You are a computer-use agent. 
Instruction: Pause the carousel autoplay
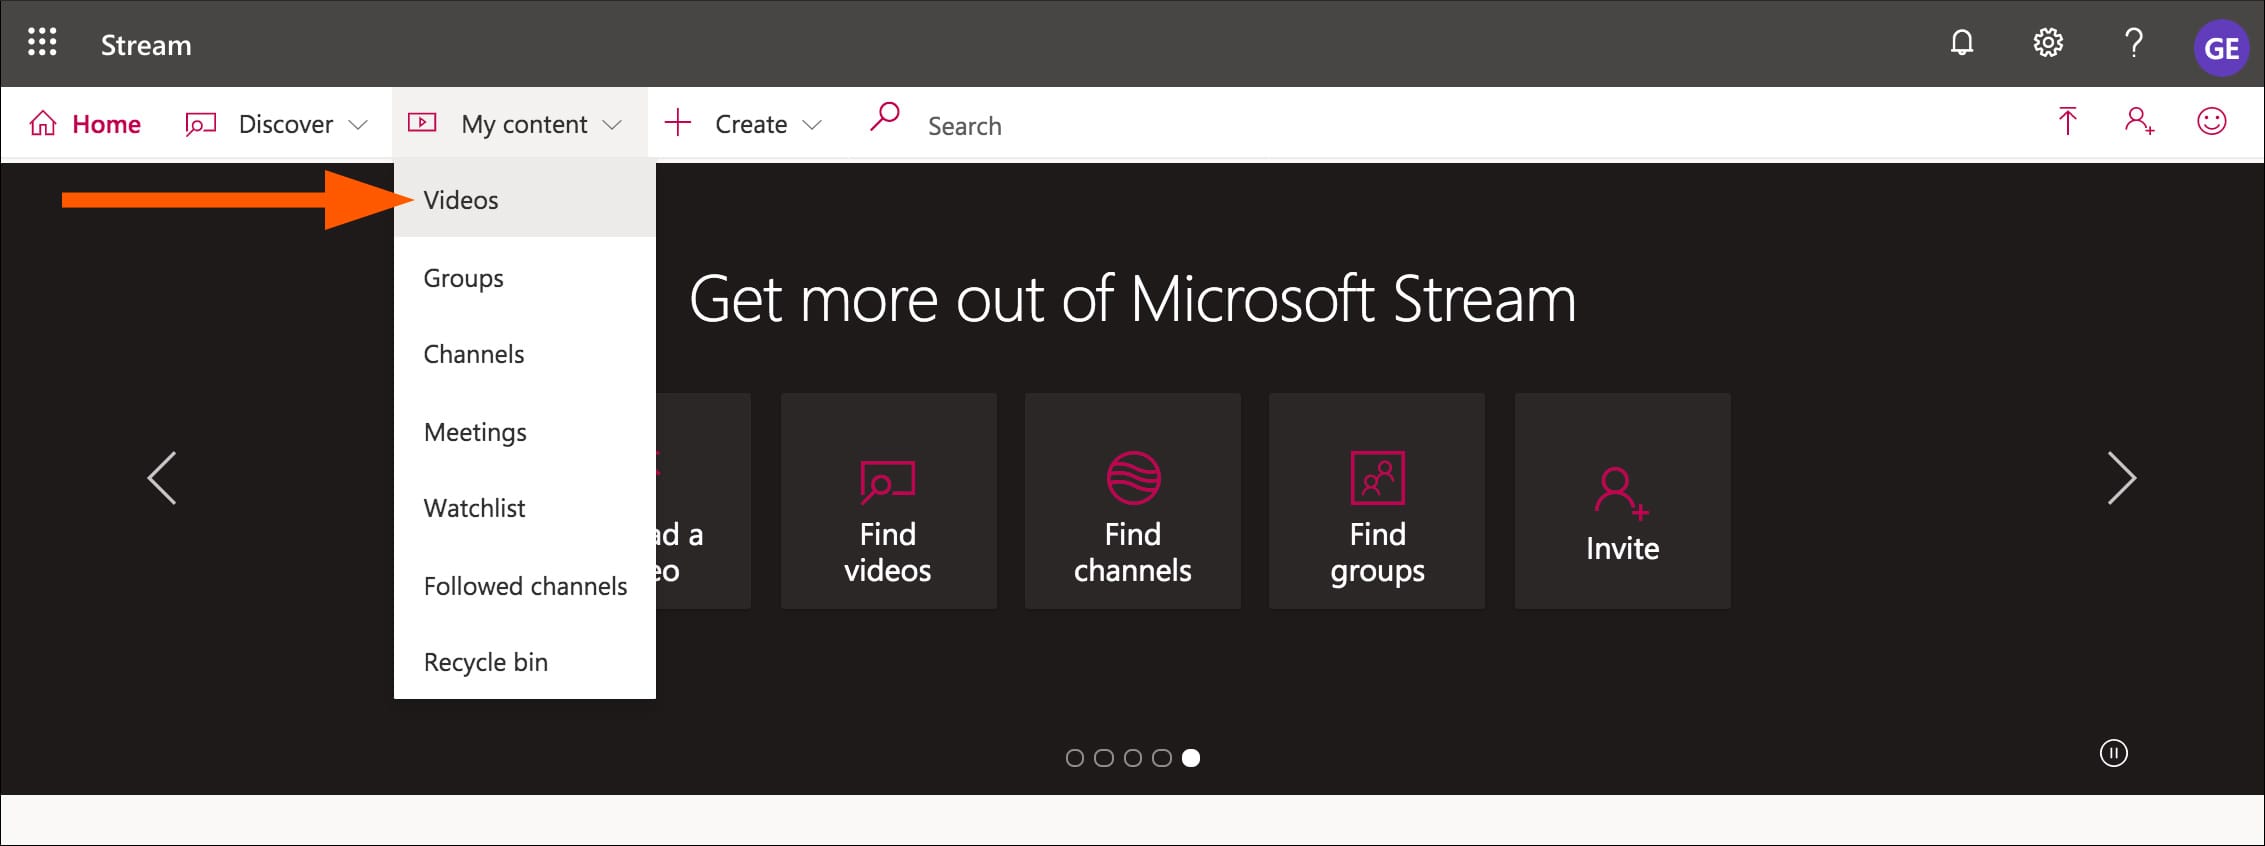[x=2113, y=753]
